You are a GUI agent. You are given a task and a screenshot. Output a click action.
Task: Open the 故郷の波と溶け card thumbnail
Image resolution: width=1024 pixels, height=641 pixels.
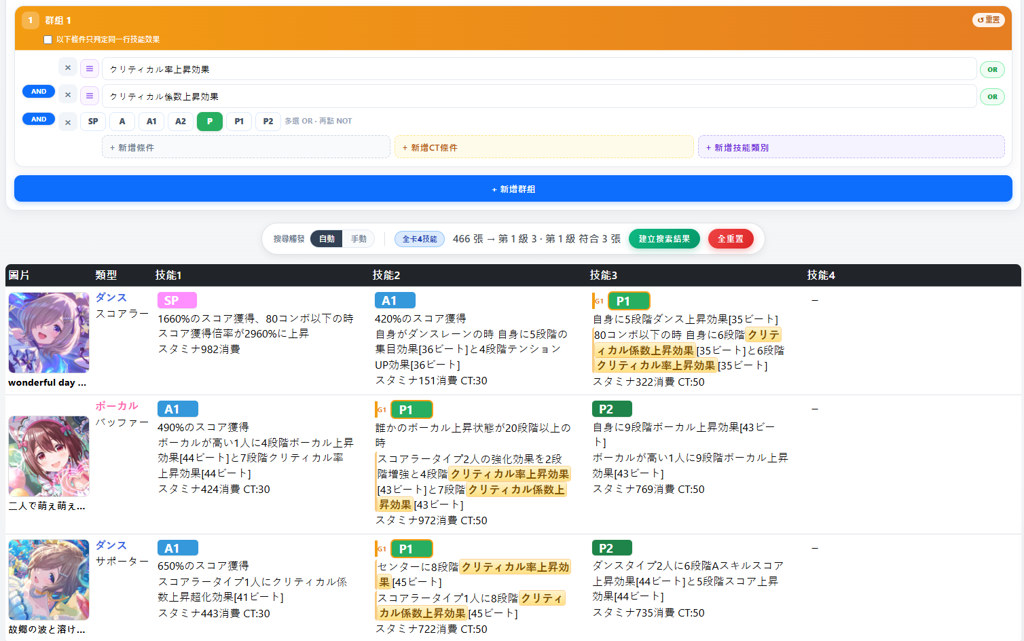tap(49, 580)
